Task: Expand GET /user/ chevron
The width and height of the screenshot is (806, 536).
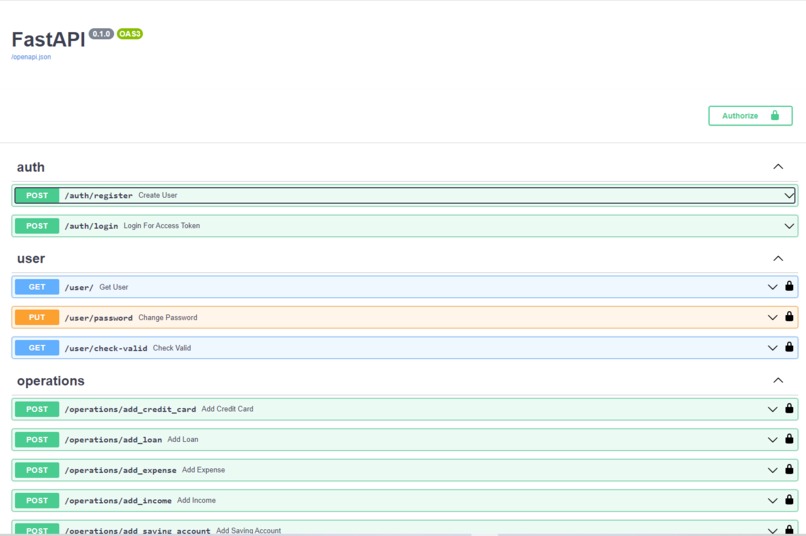Action: pos(773,287)
